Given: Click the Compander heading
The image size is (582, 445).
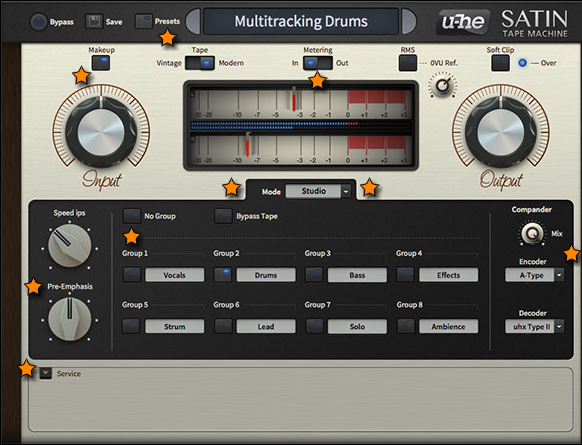Looking at the screenshot, I should [x=532, y=210].
